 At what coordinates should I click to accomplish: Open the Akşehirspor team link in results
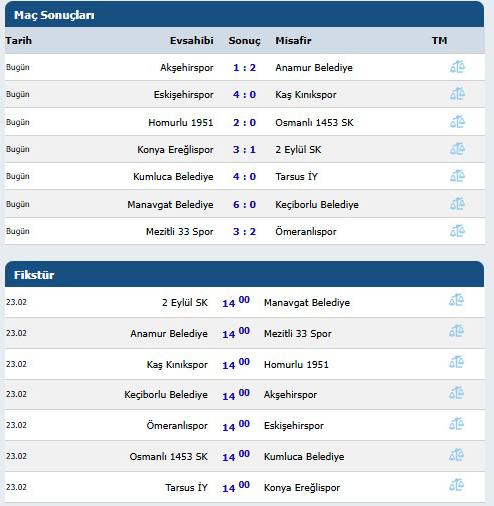187,68
